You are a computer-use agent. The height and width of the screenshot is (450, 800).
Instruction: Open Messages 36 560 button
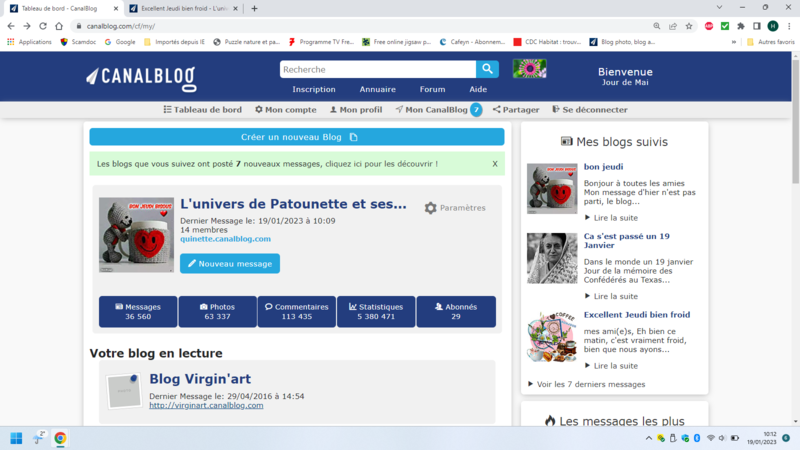point(138,312)
